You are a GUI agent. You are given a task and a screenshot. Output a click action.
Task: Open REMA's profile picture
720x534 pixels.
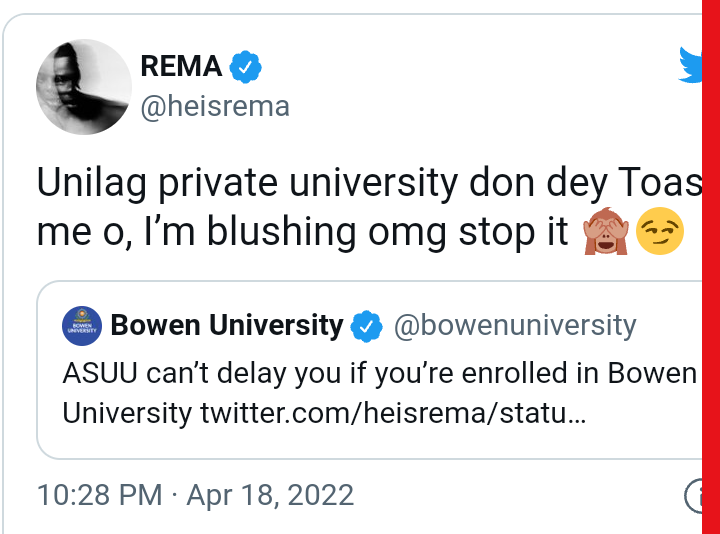(83, 87)
